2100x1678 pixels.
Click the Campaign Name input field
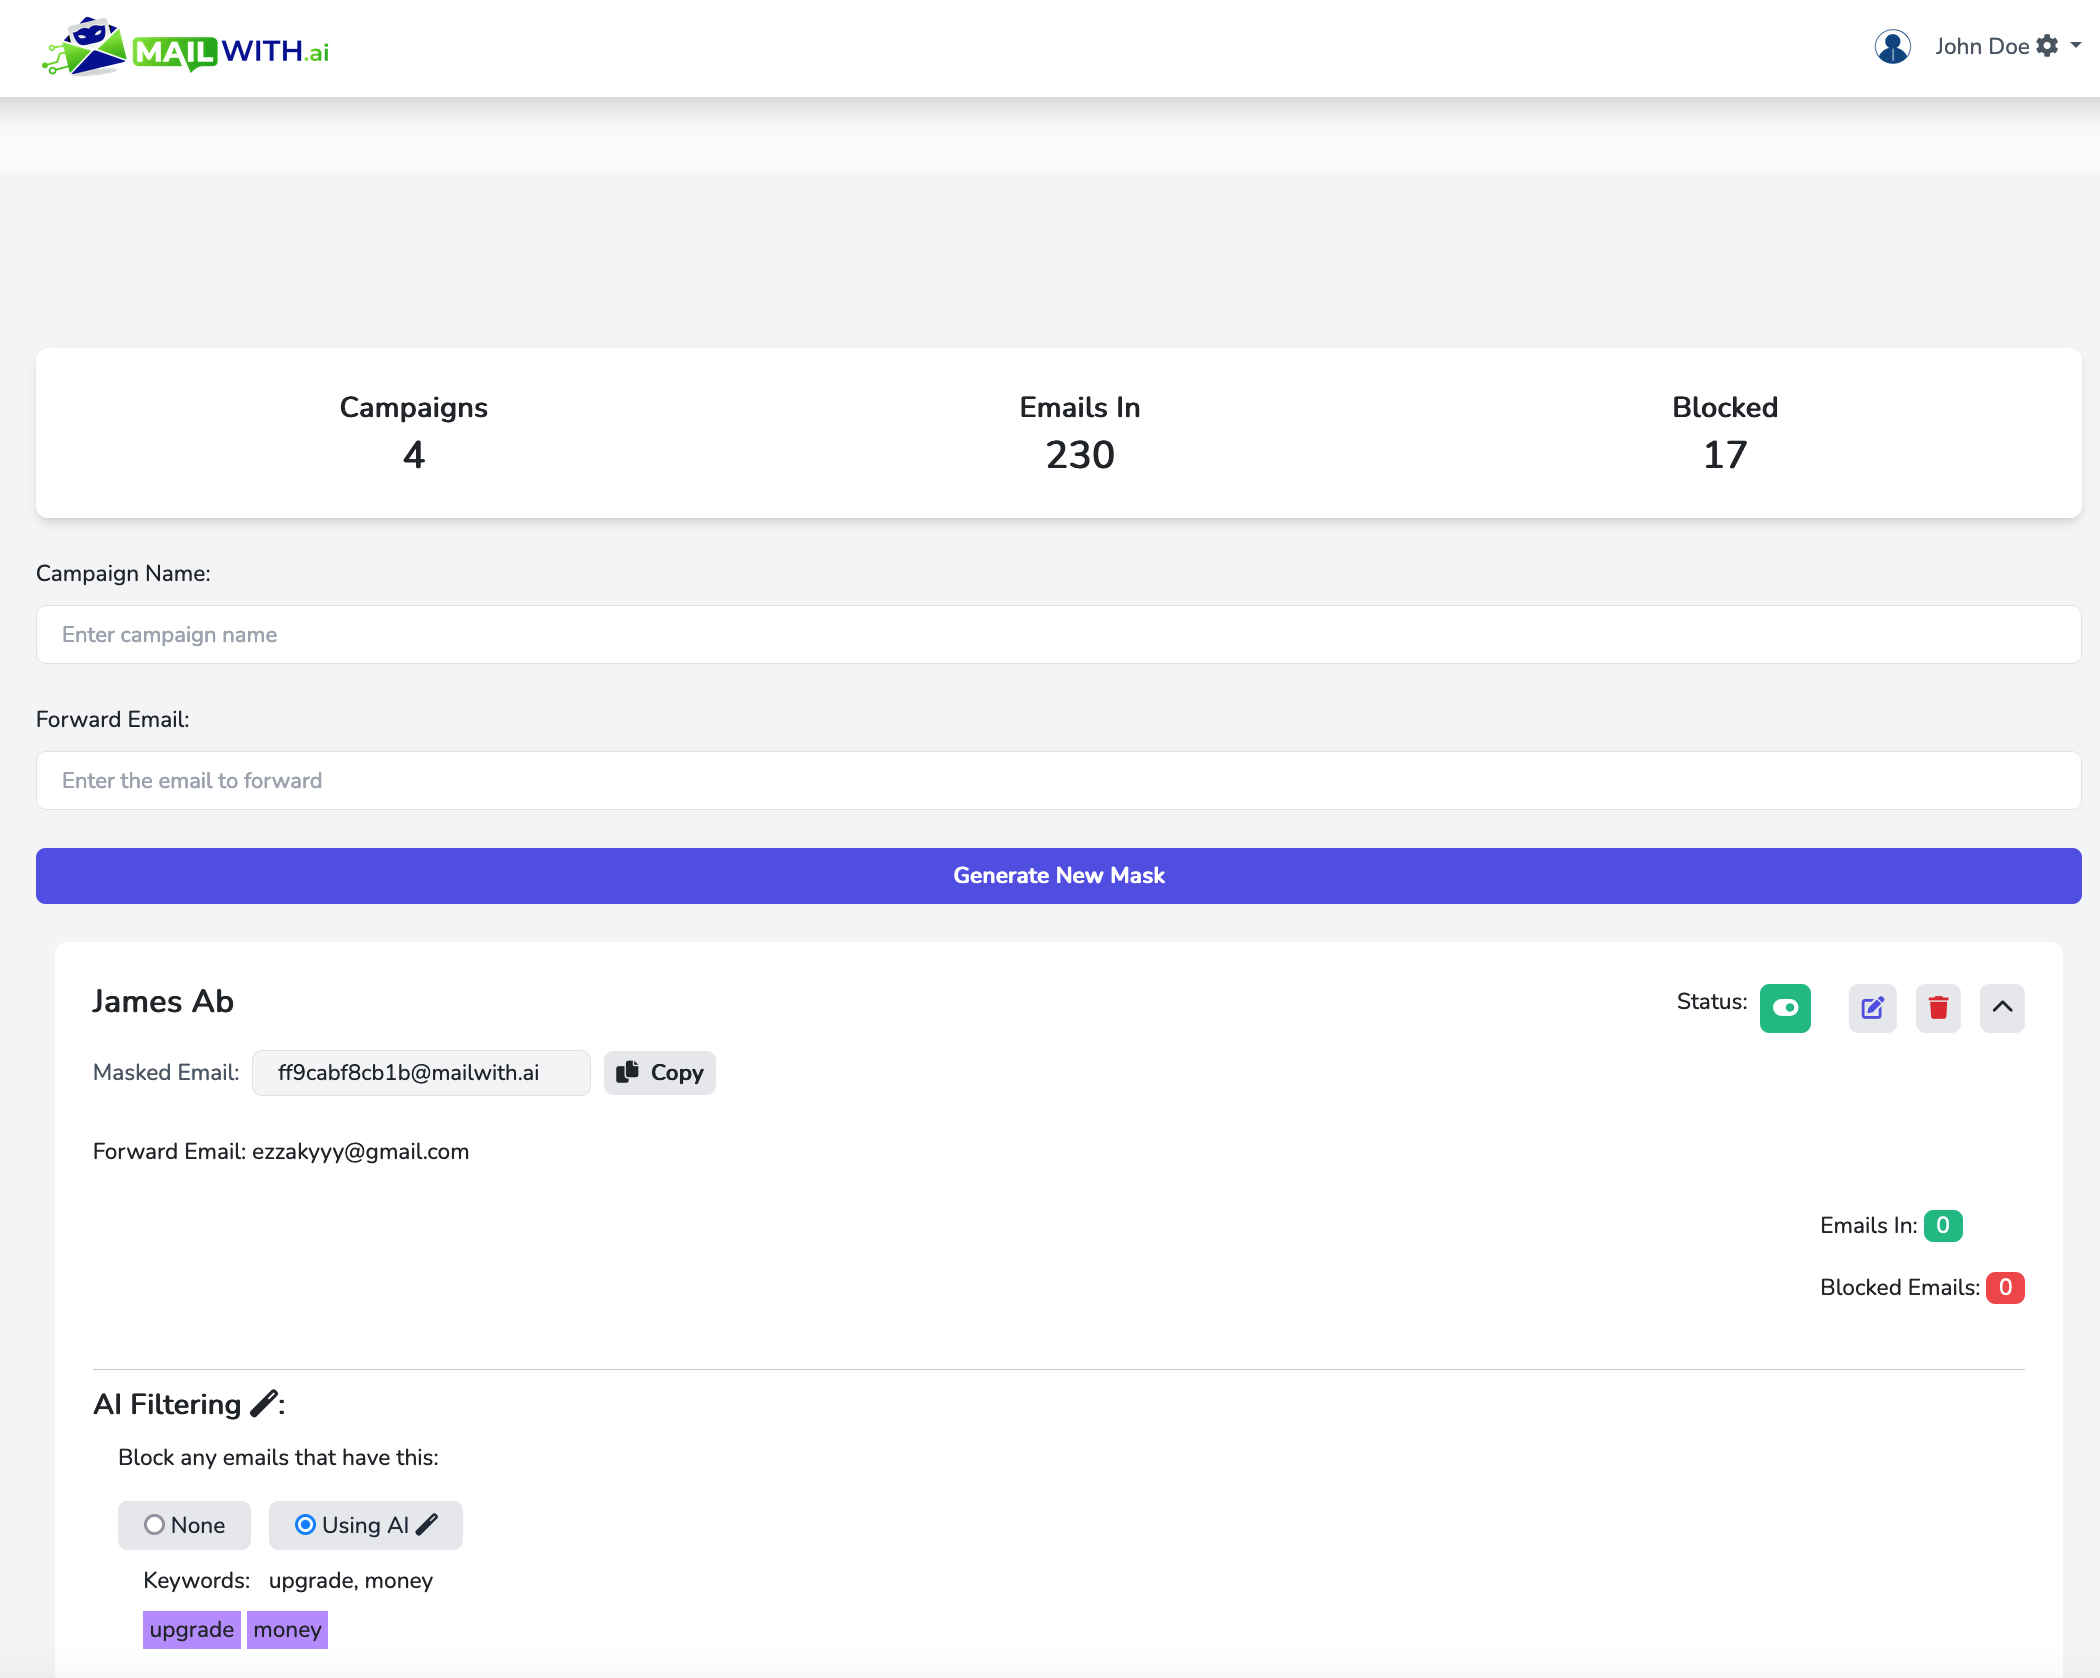[x=1058, y=635]
